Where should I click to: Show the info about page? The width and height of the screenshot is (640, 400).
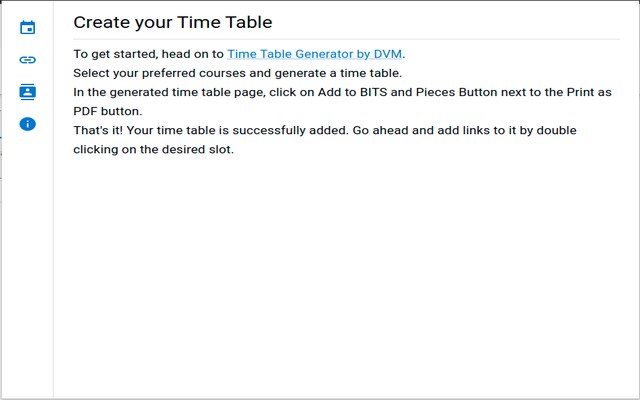(28, 124)
